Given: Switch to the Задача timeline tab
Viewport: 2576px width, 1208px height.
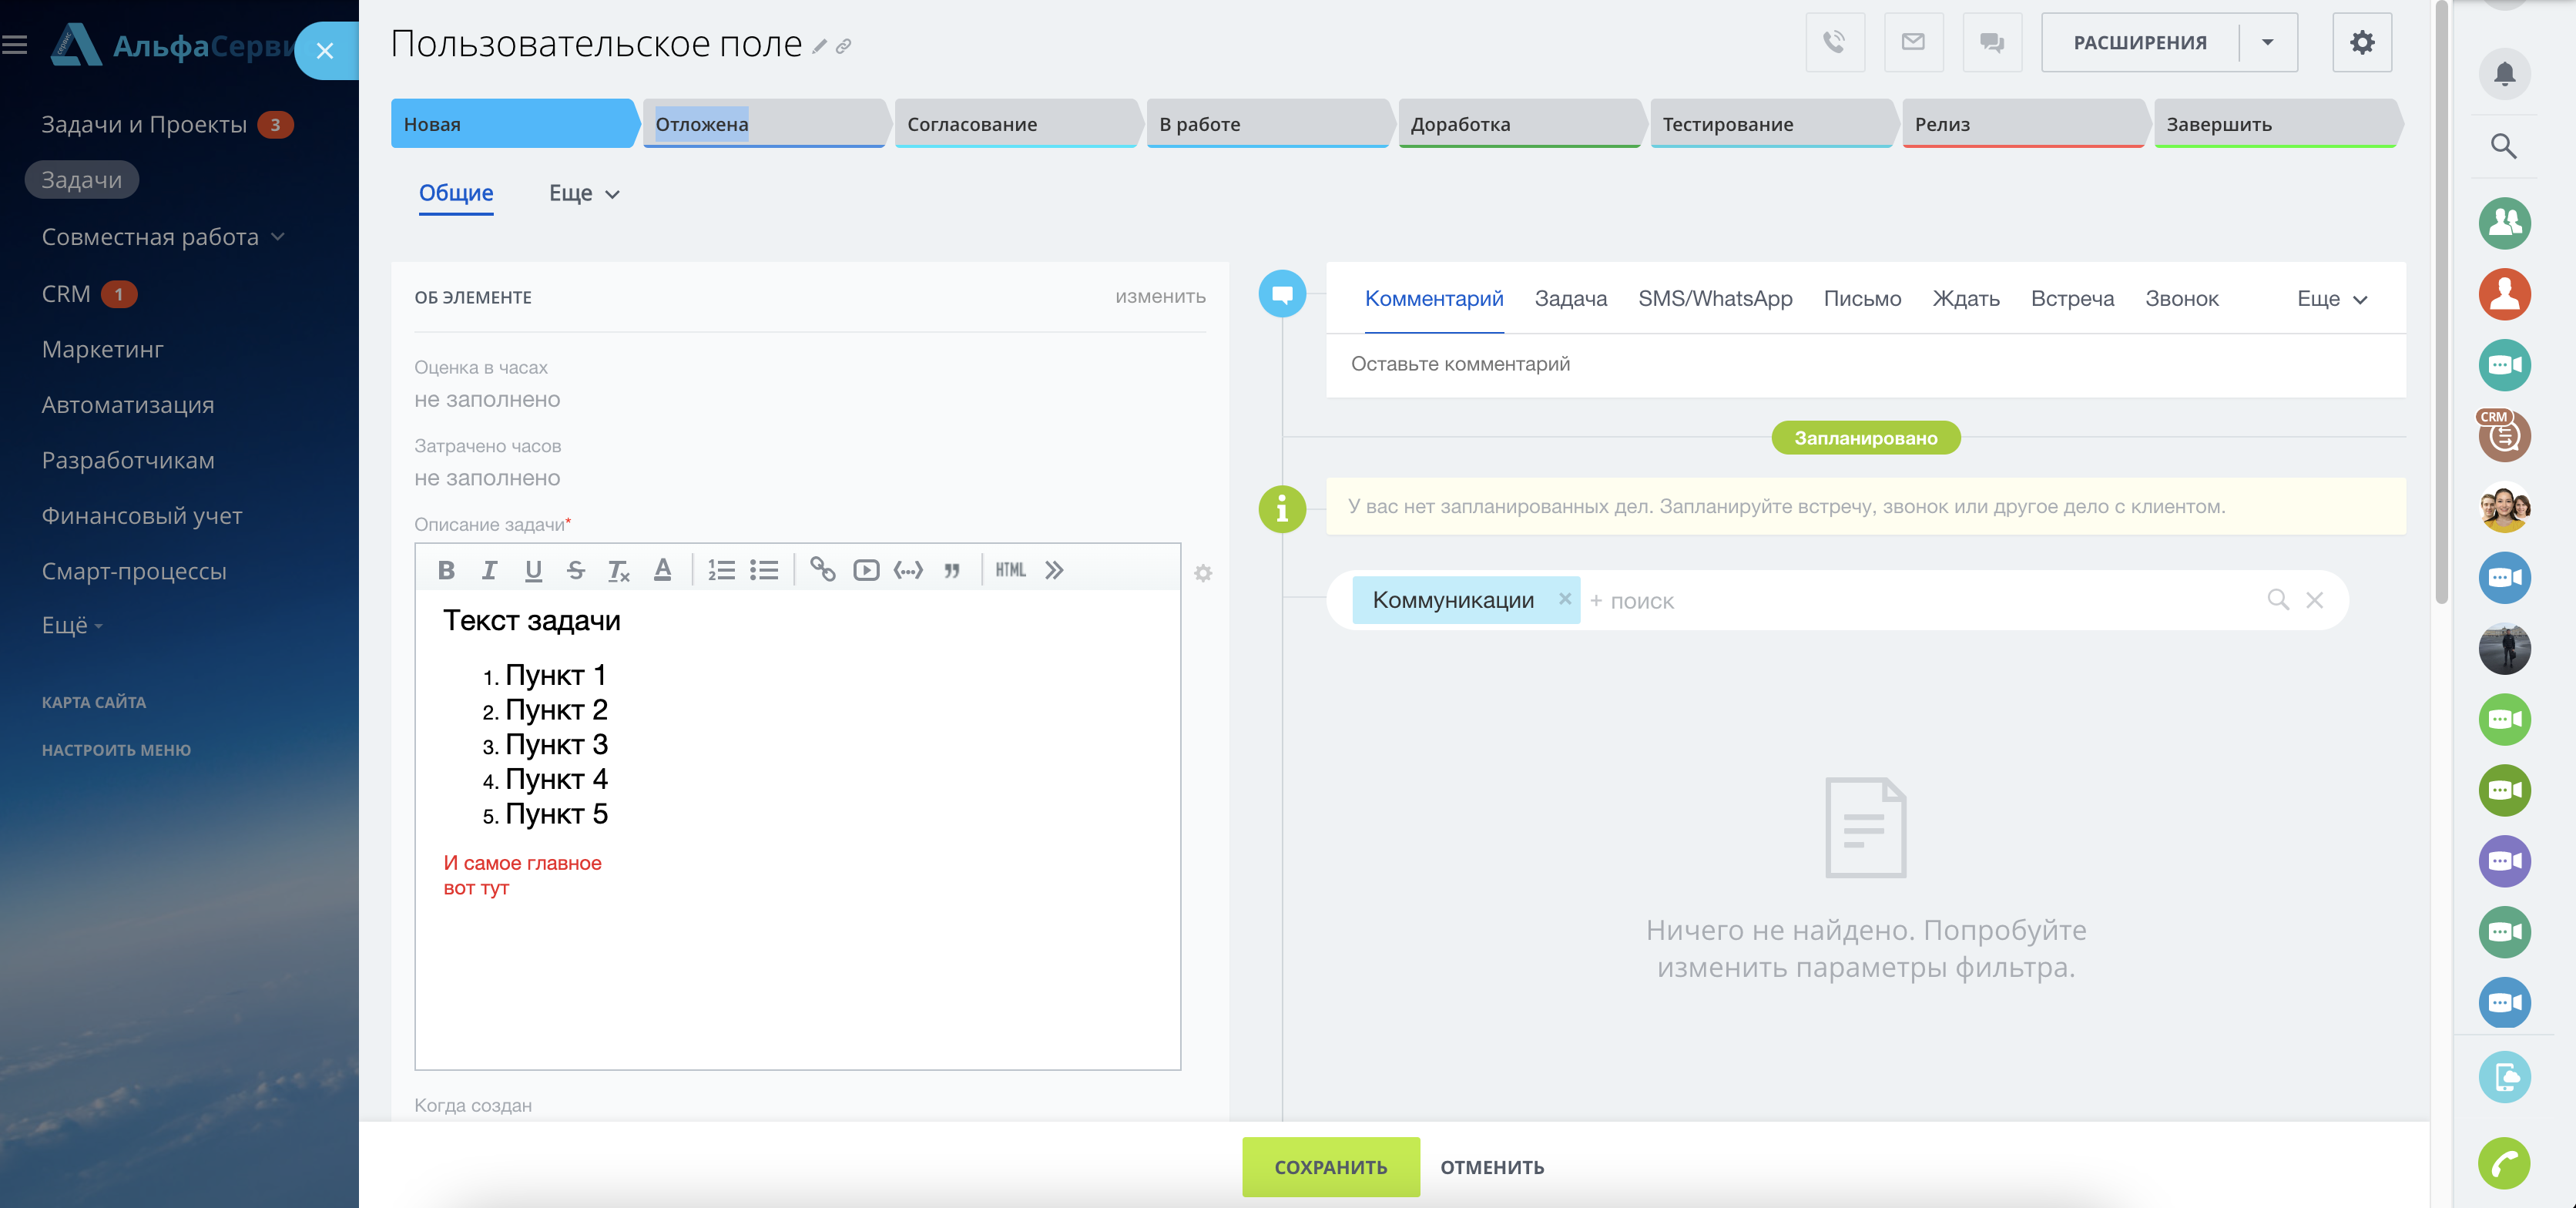Looking at the screenshot, I should pos(1570,298).
